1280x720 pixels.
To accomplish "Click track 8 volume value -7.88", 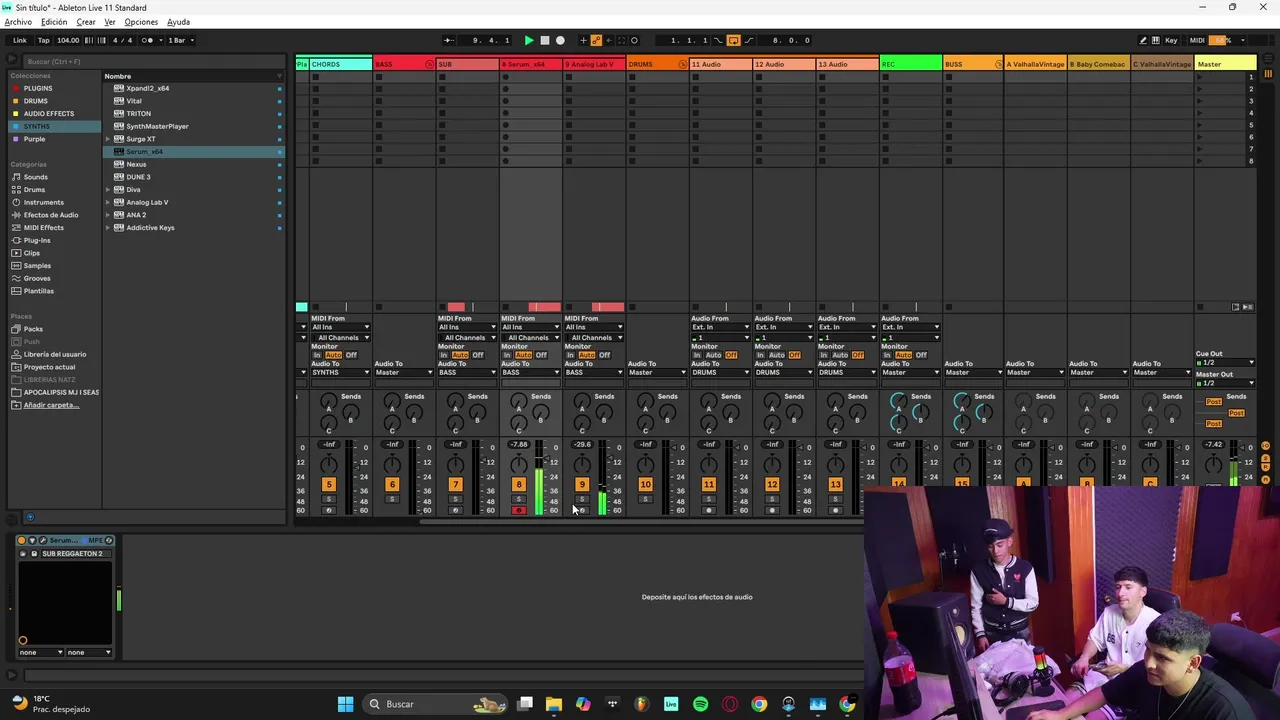I will coord(518,444).
